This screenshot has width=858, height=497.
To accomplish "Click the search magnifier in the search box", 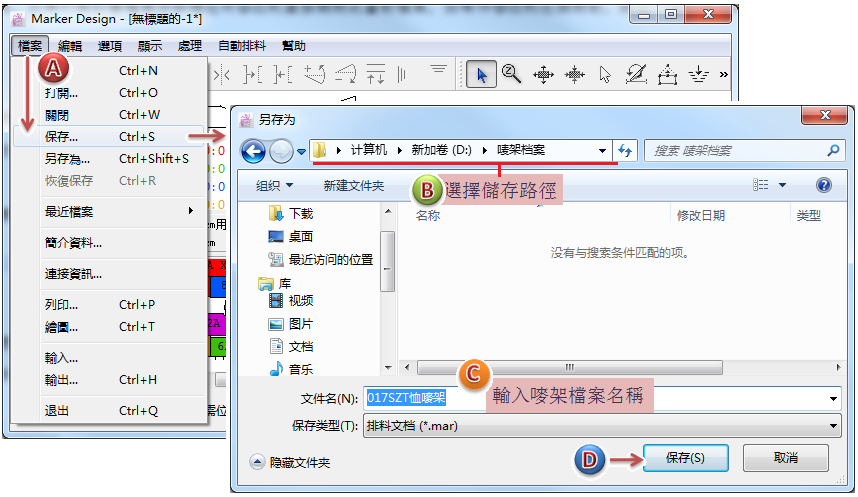I will (x=833, y=151).
